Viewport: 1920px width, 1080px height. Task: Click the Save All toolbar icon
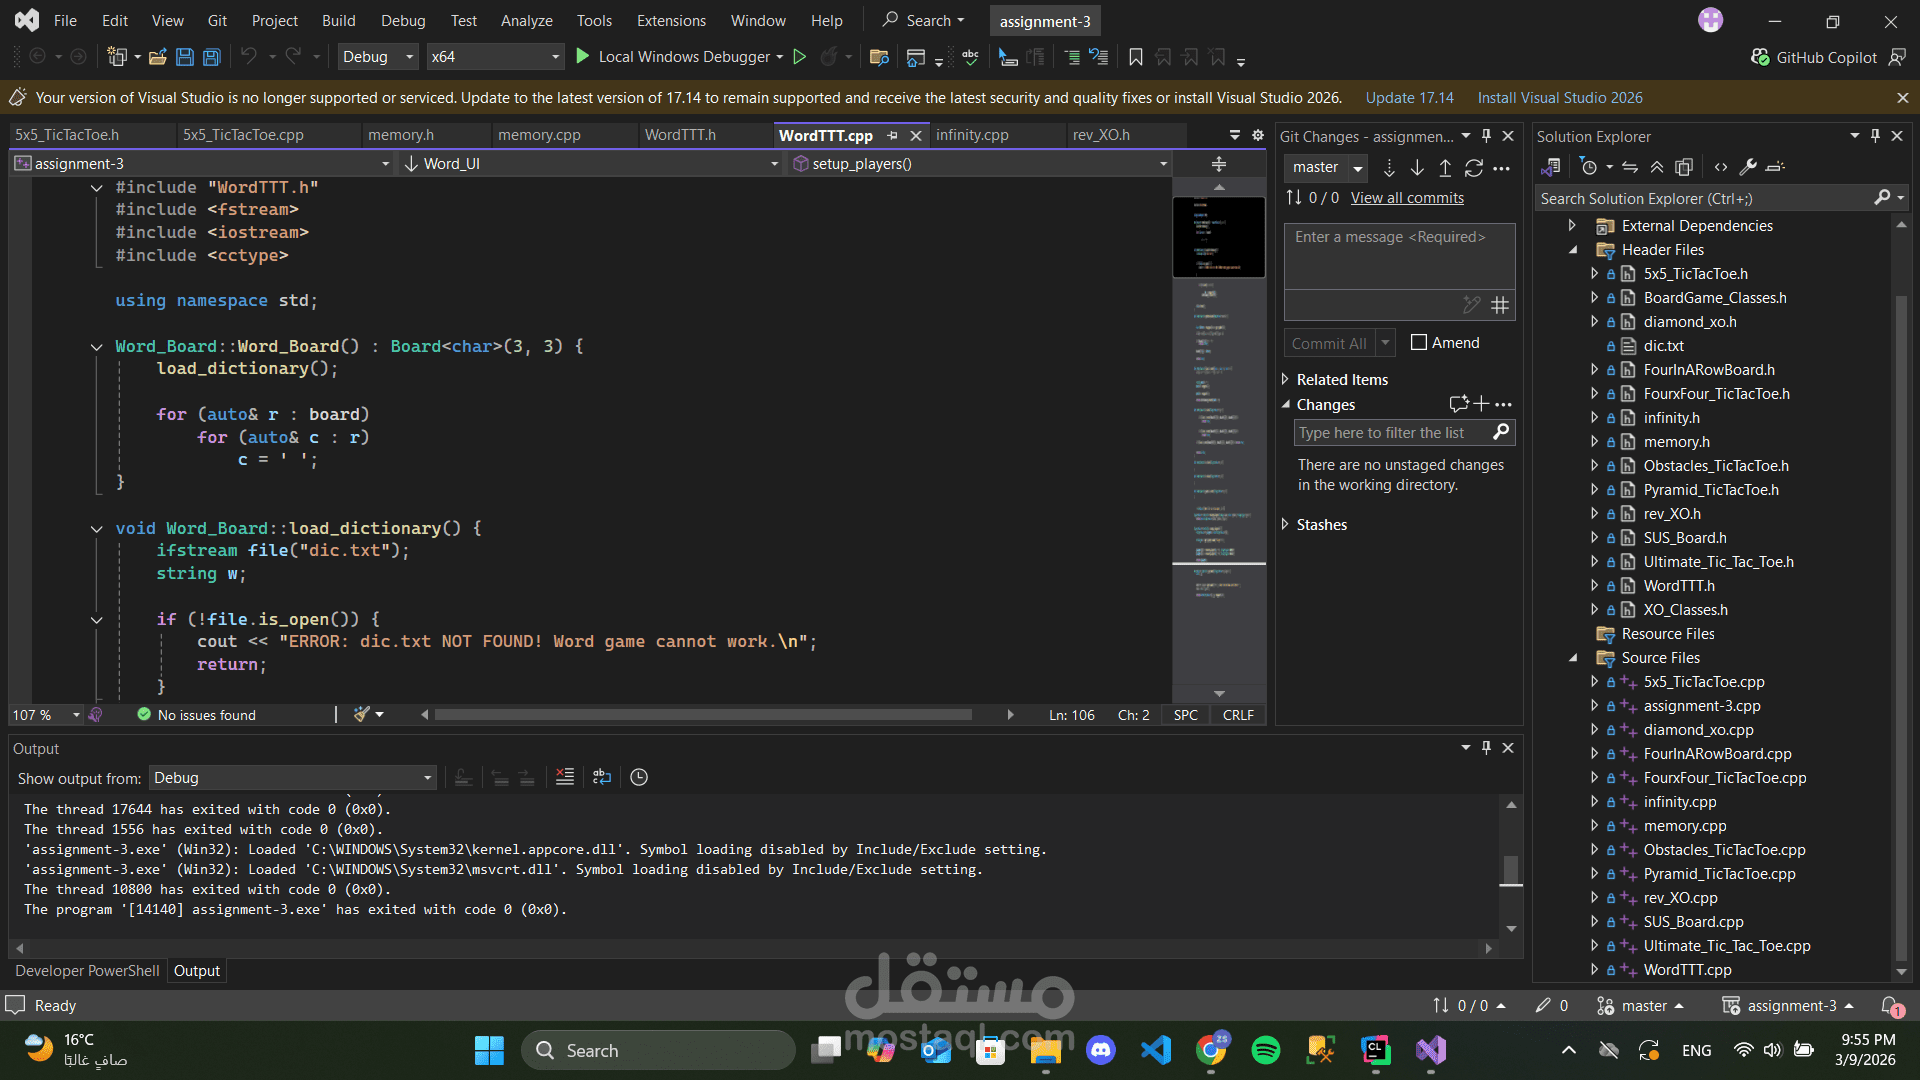212,57
